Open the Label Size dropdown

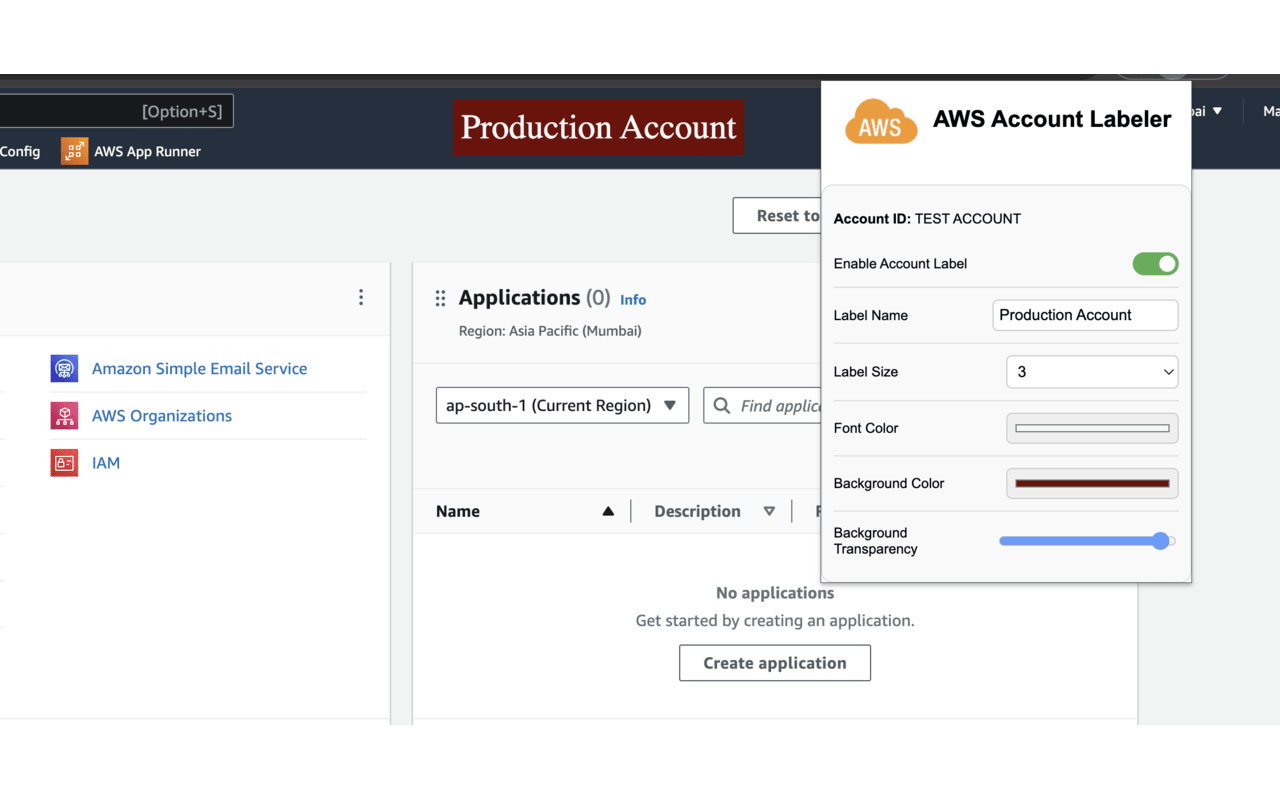click(x=1092, y=371)
